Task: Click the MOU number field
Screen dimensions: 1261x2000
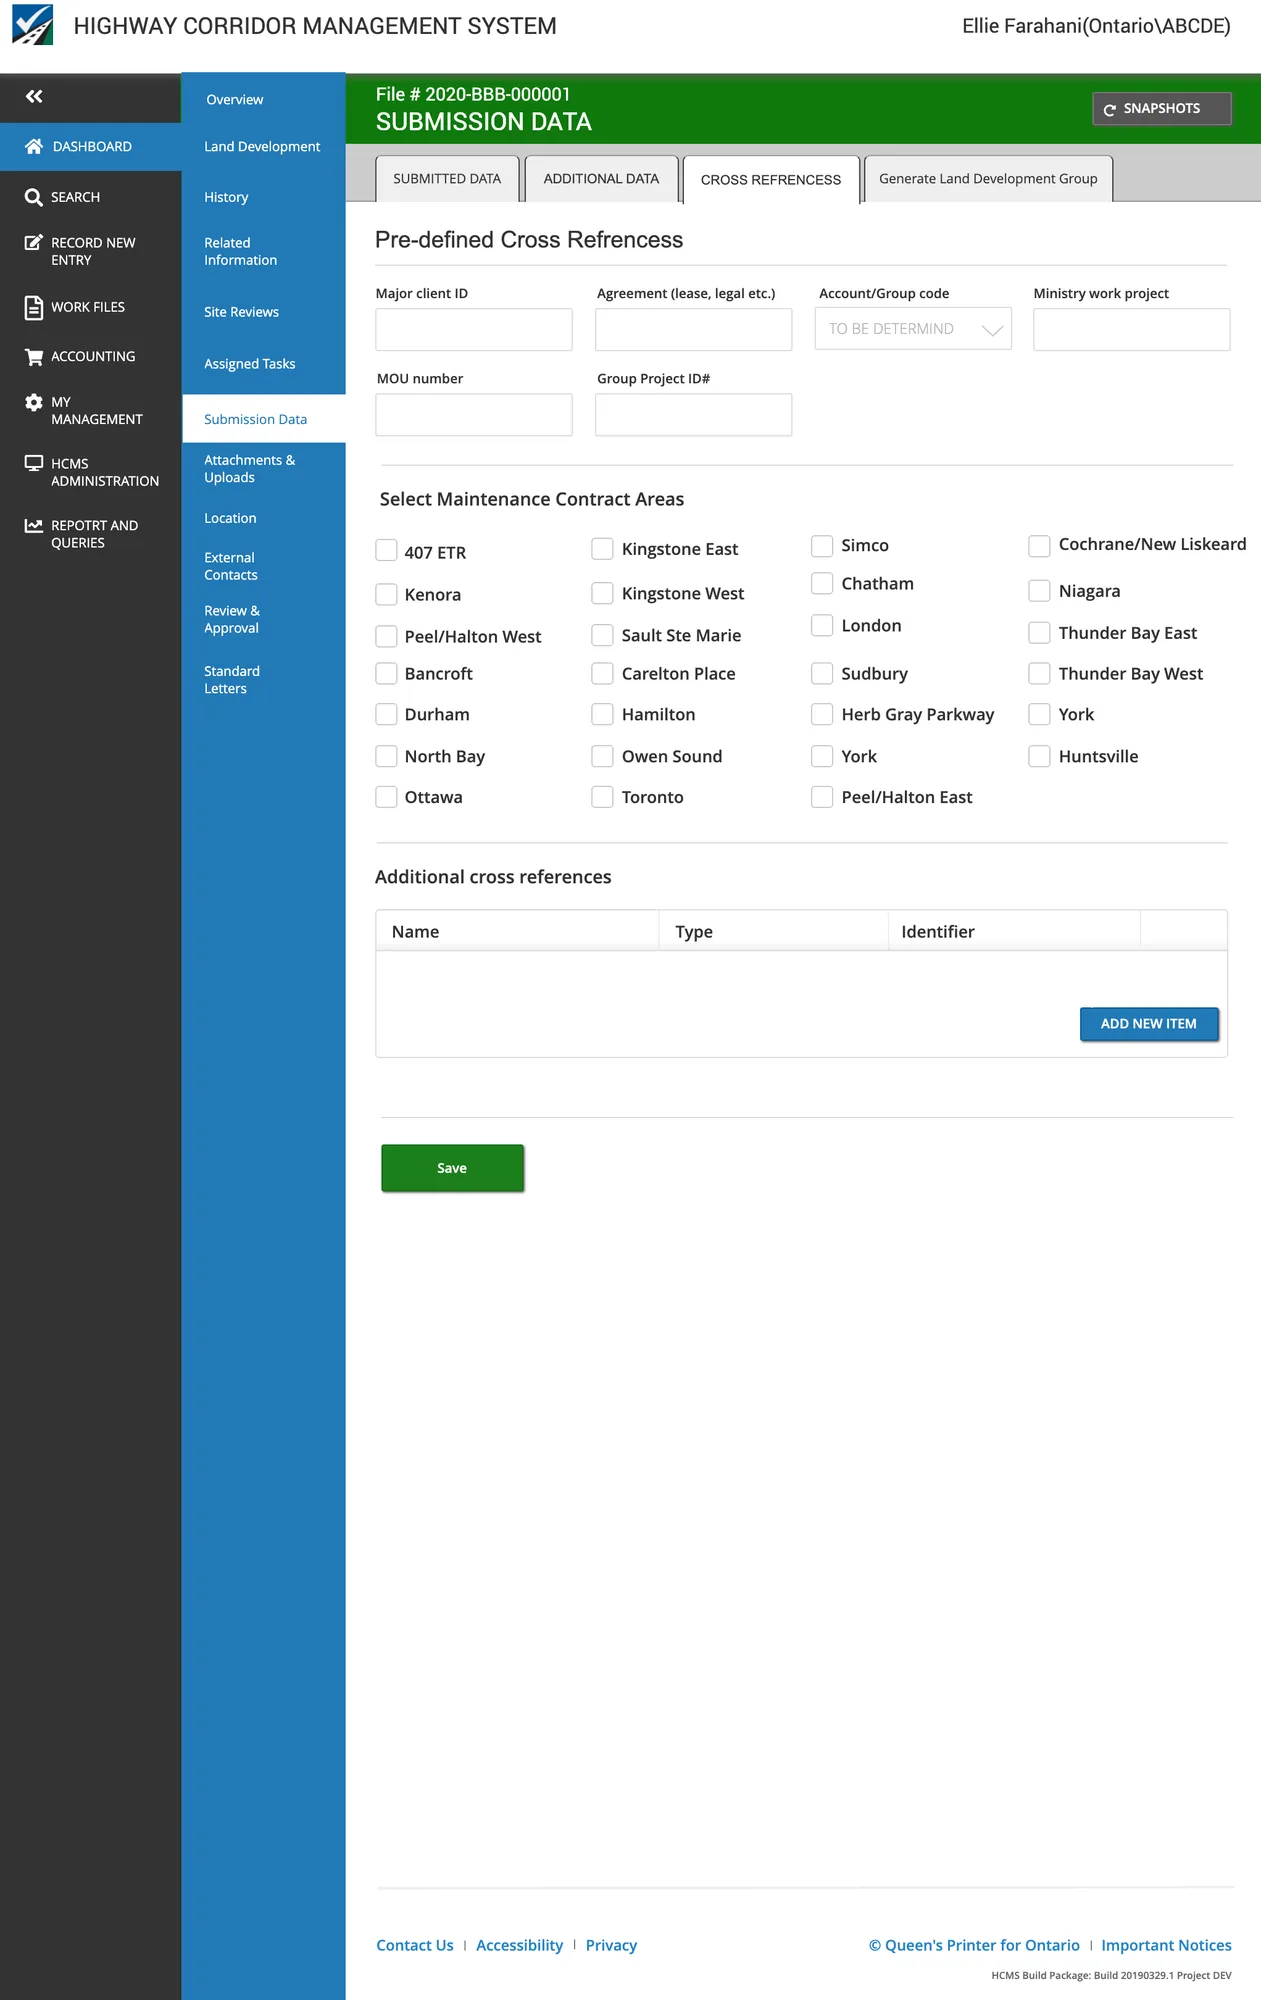Action: tap(474, 415)
